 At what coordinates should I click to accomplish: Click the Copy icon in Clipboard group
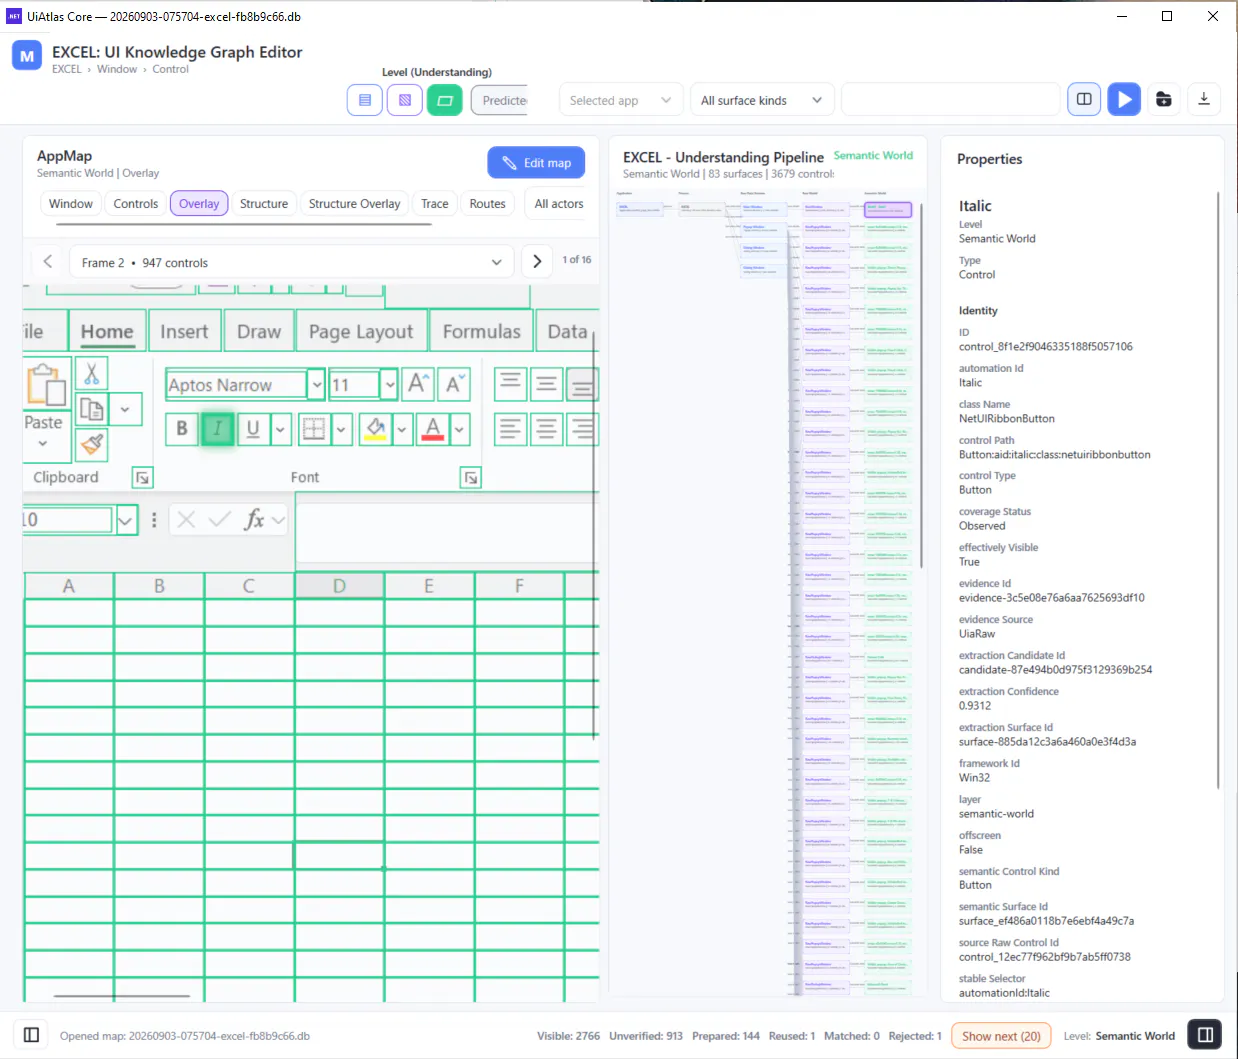pyautogui.click(x=91, y=409)
